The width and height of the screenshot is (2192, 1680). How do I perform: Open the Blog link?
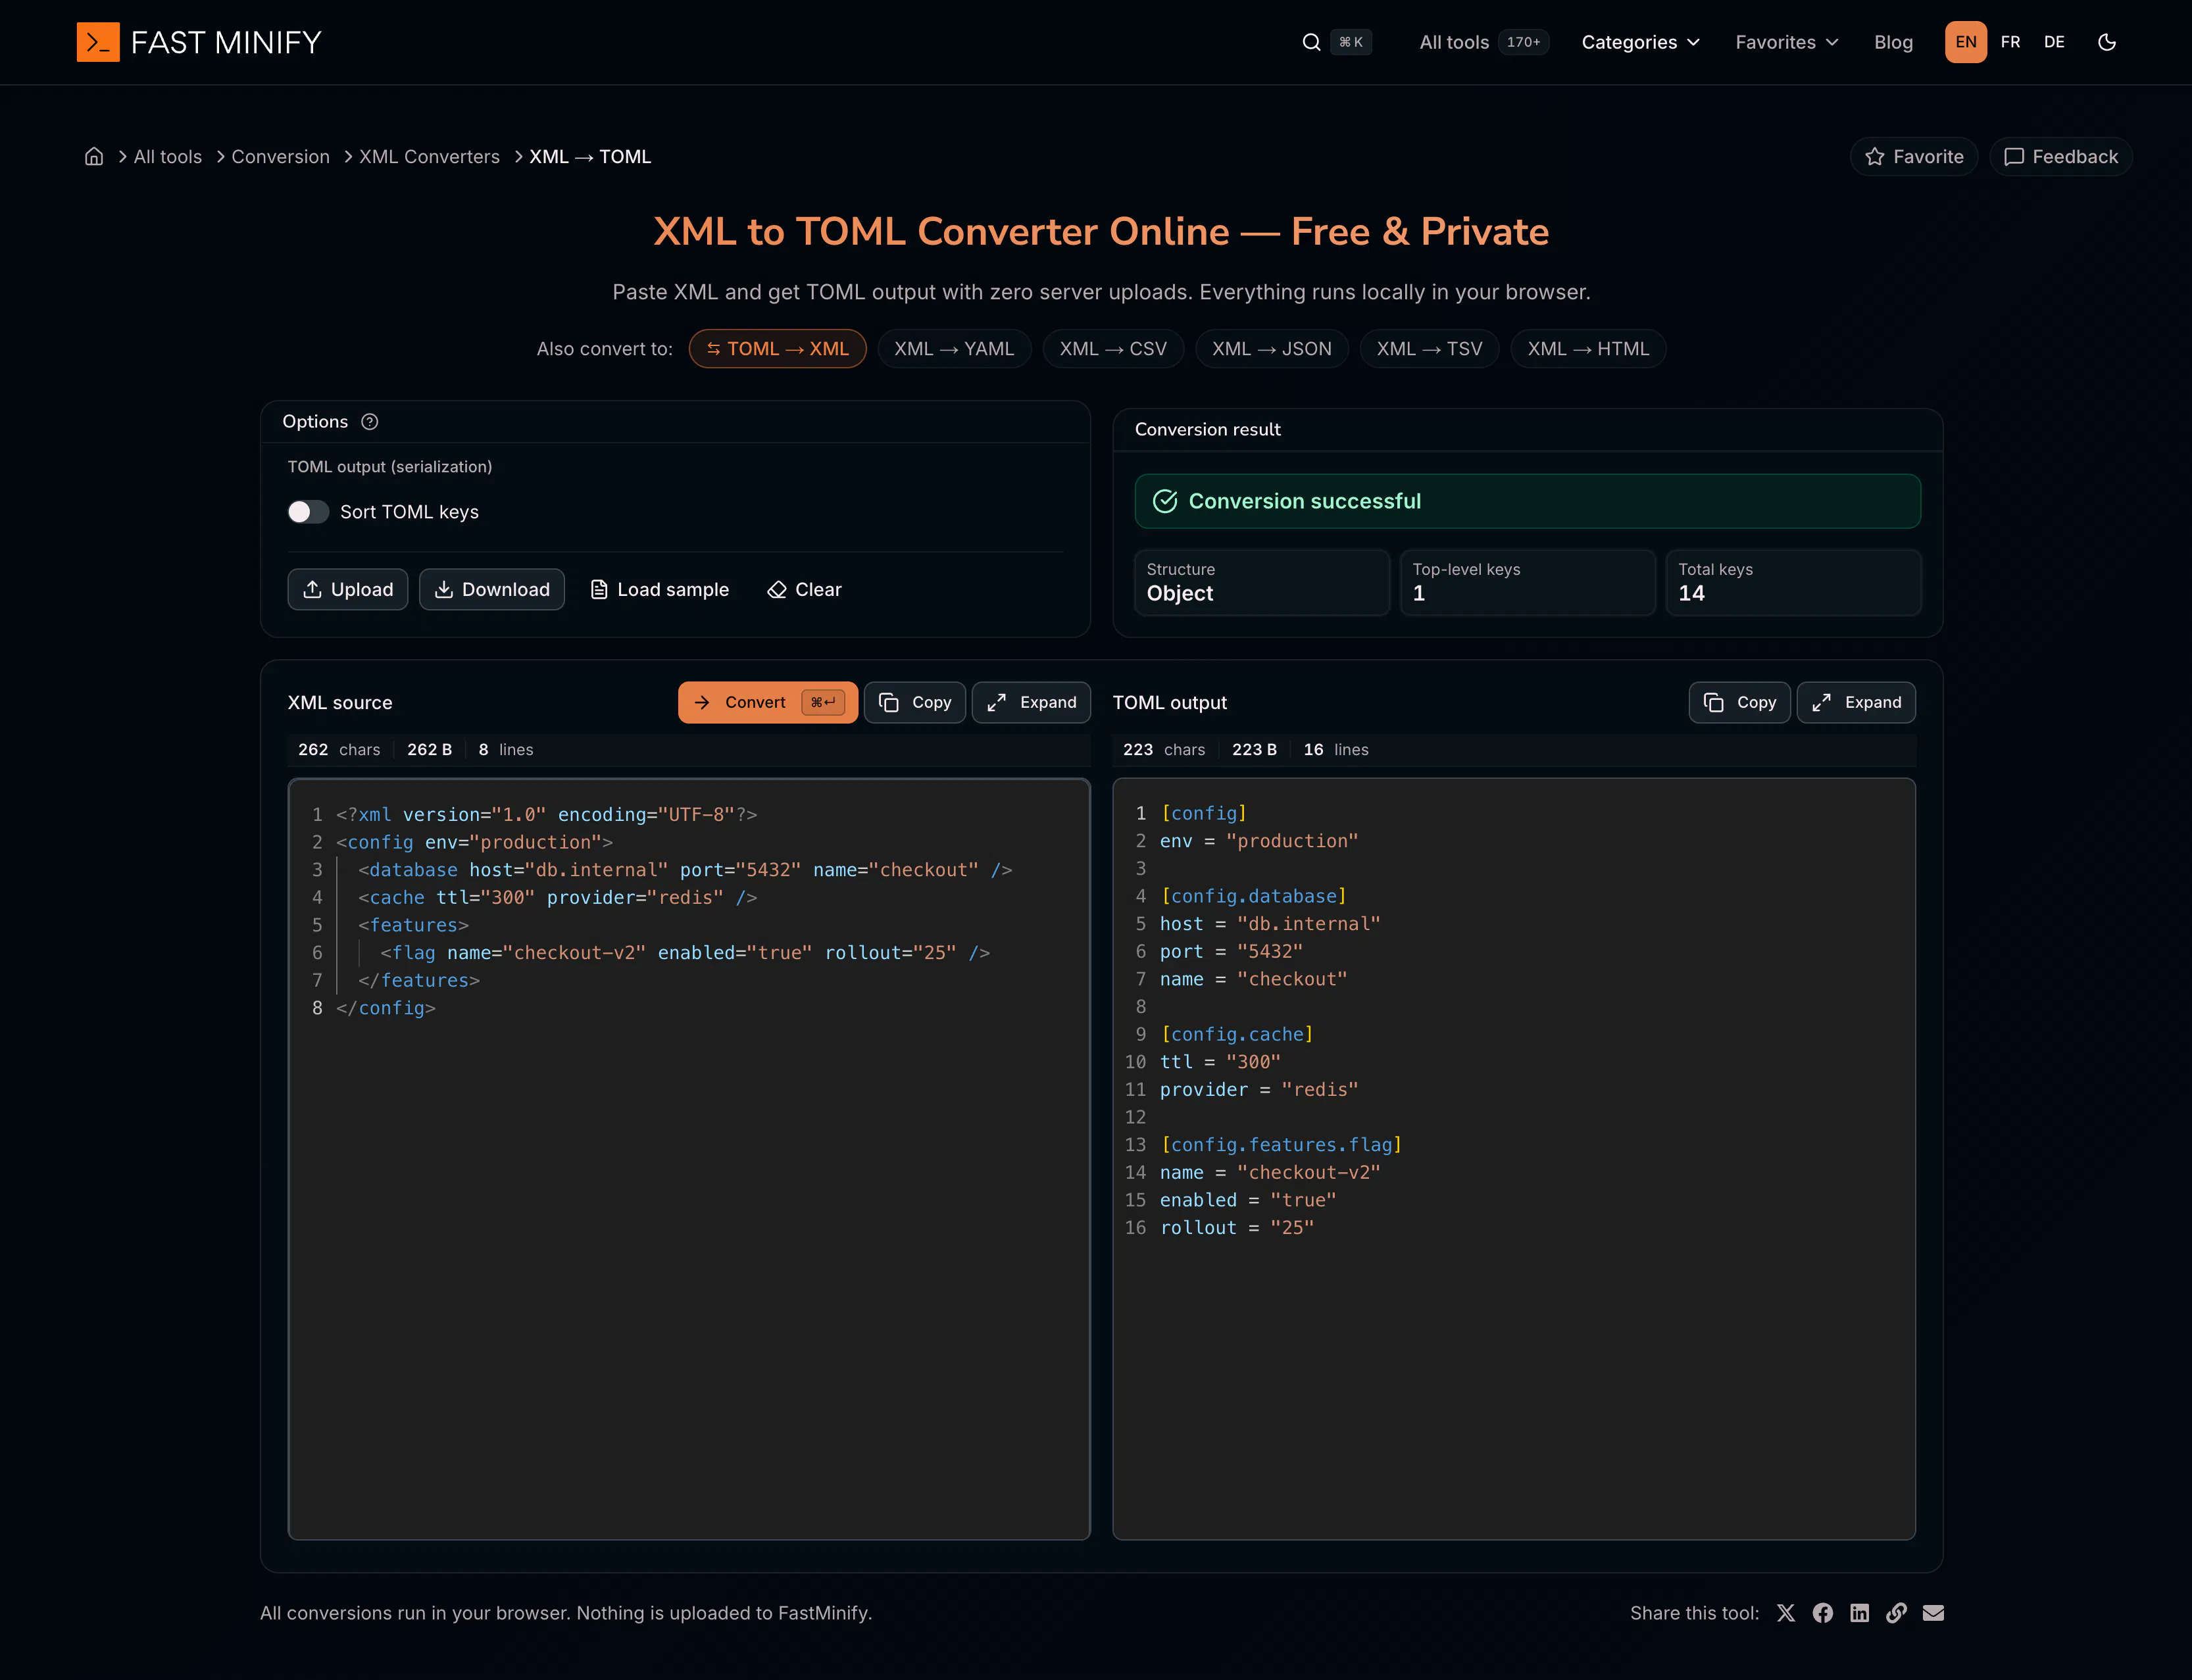(x=1893, y=42)
